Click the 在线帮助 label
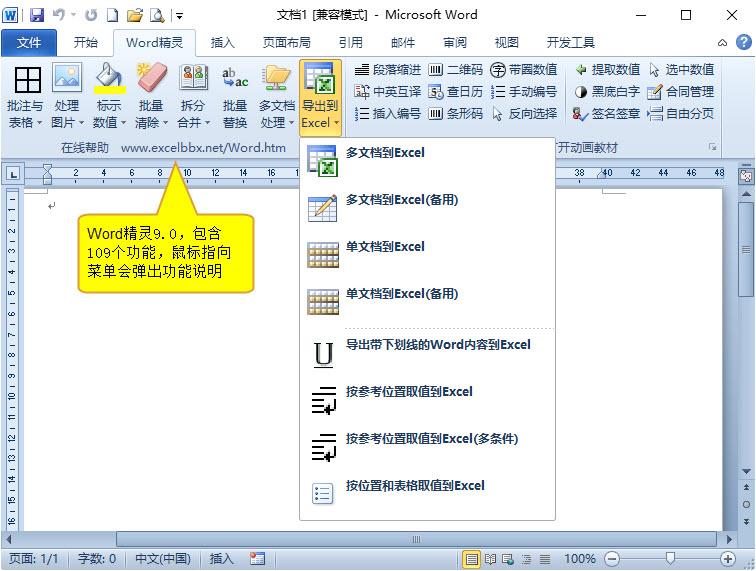756x571 pixels. click(x=85, y=148)
